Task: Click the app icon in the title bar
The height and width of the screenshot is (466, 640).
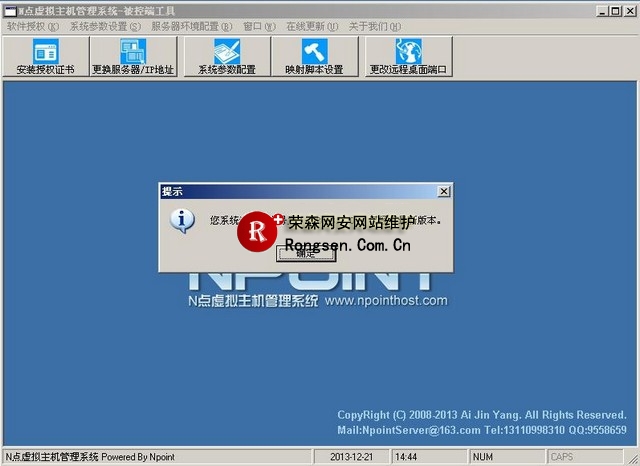Action: coord(9,9)
